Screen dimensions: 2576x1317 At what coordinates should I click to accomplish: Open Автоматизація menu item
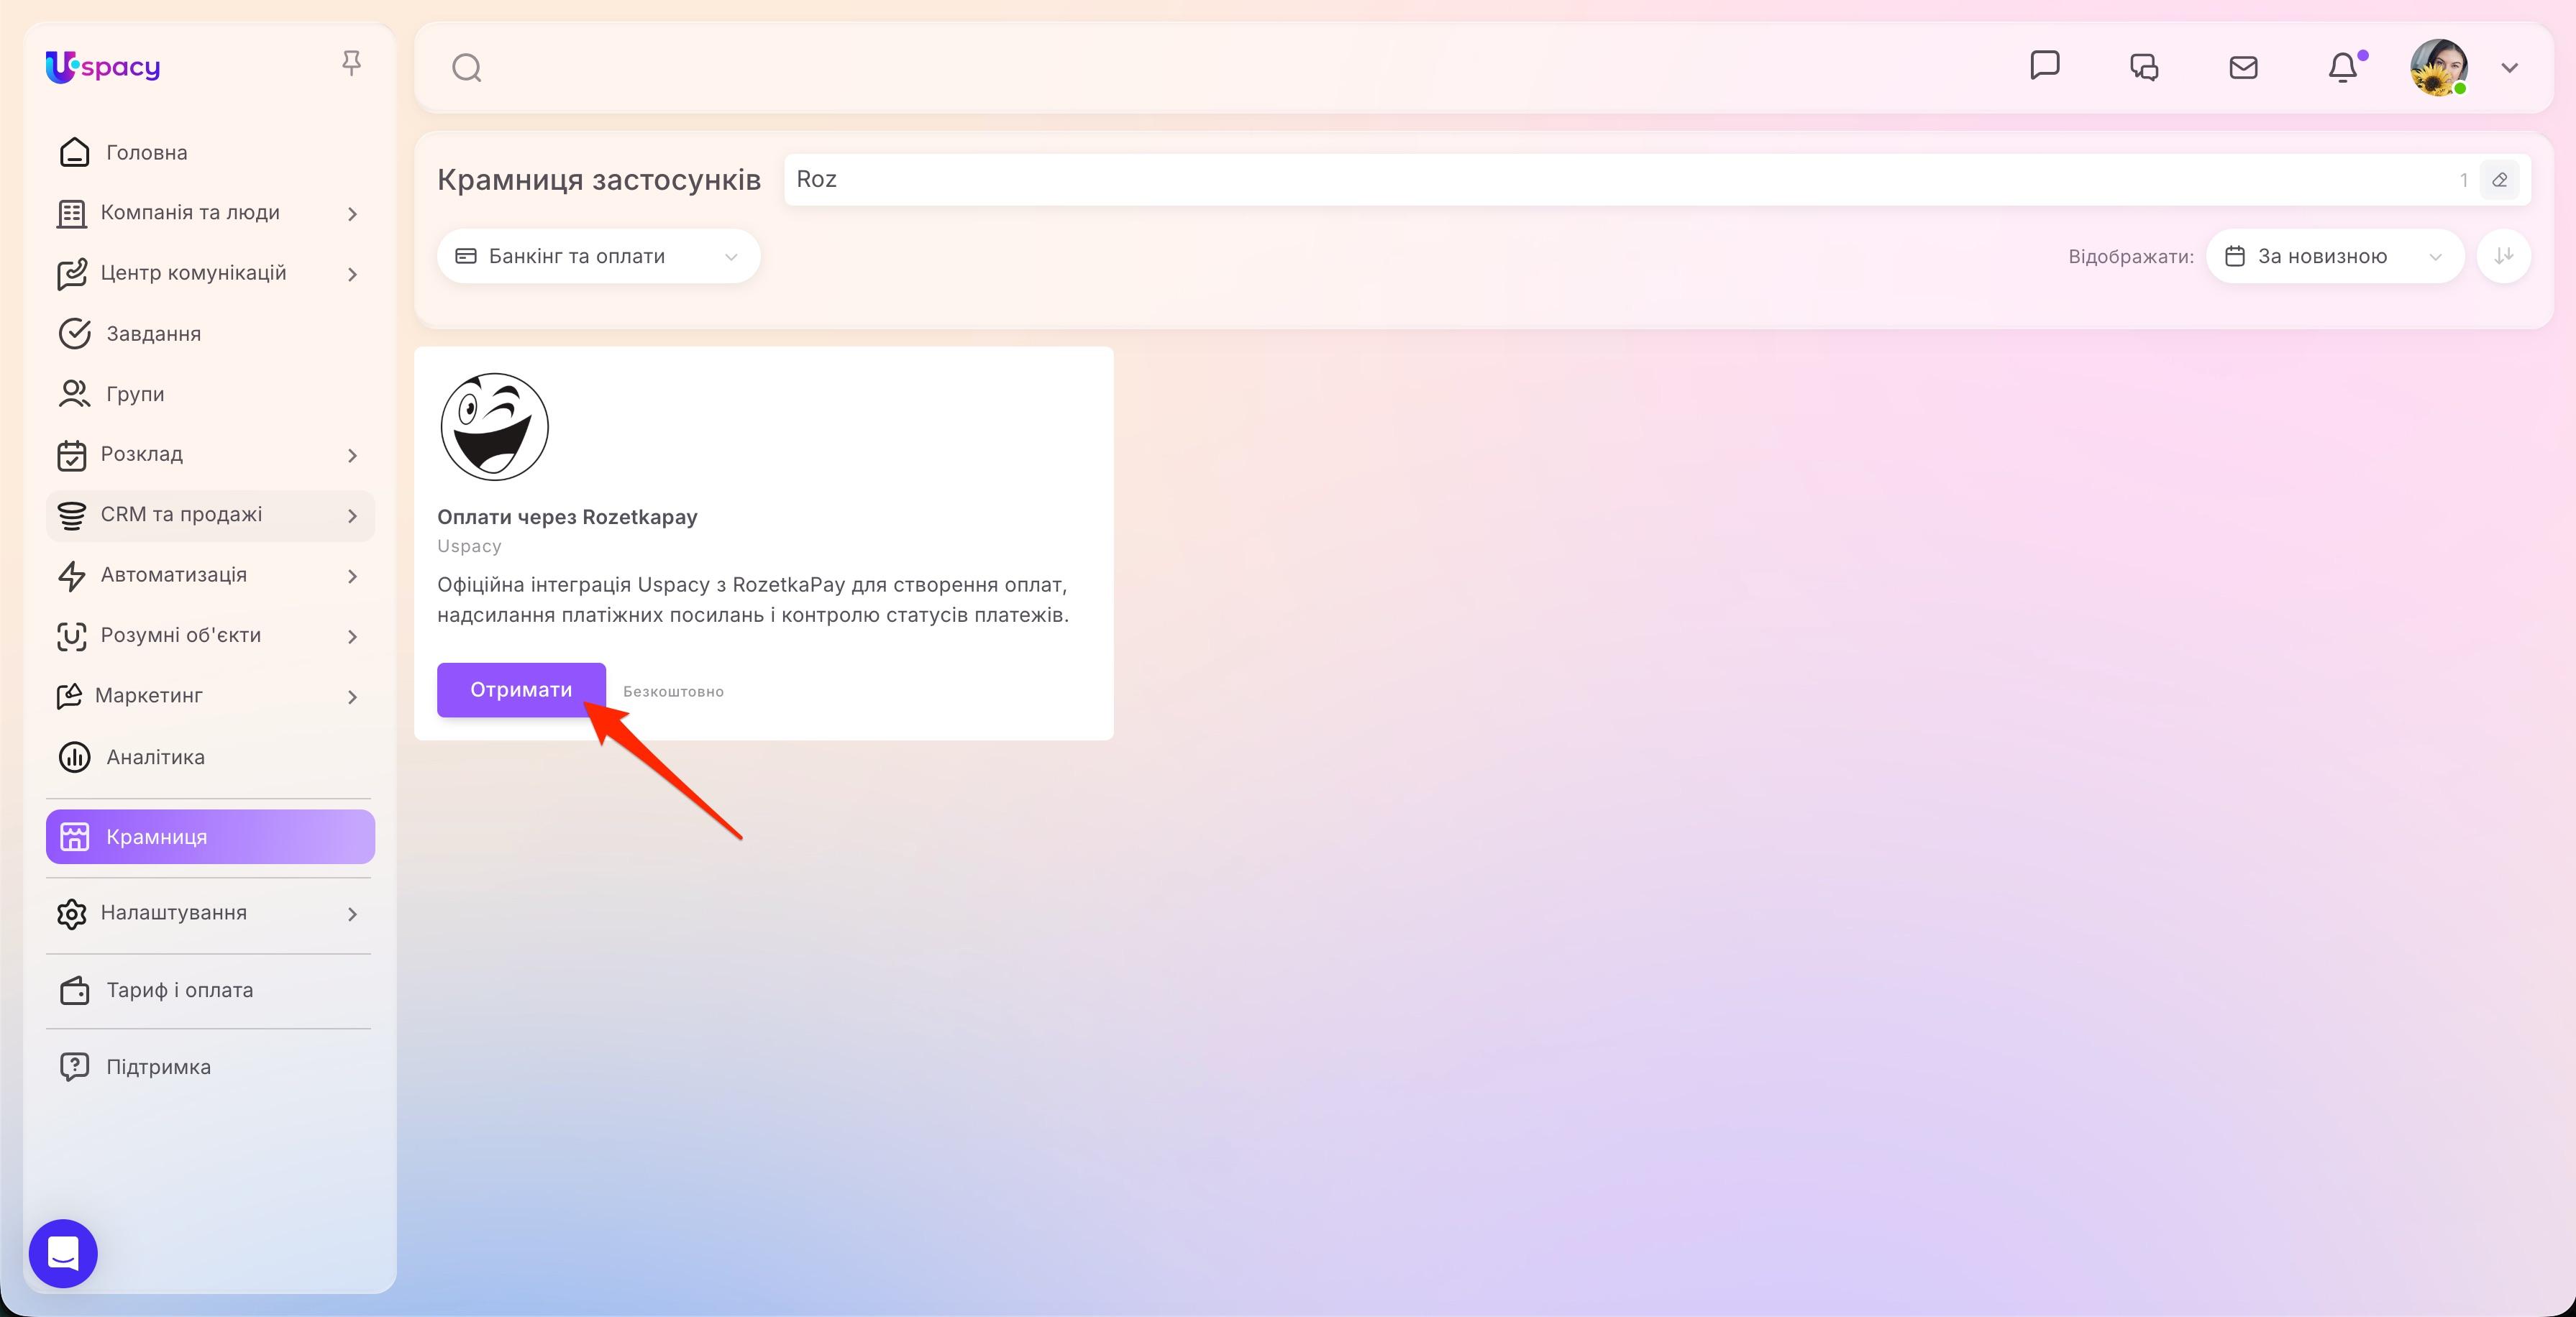[210, 575]
